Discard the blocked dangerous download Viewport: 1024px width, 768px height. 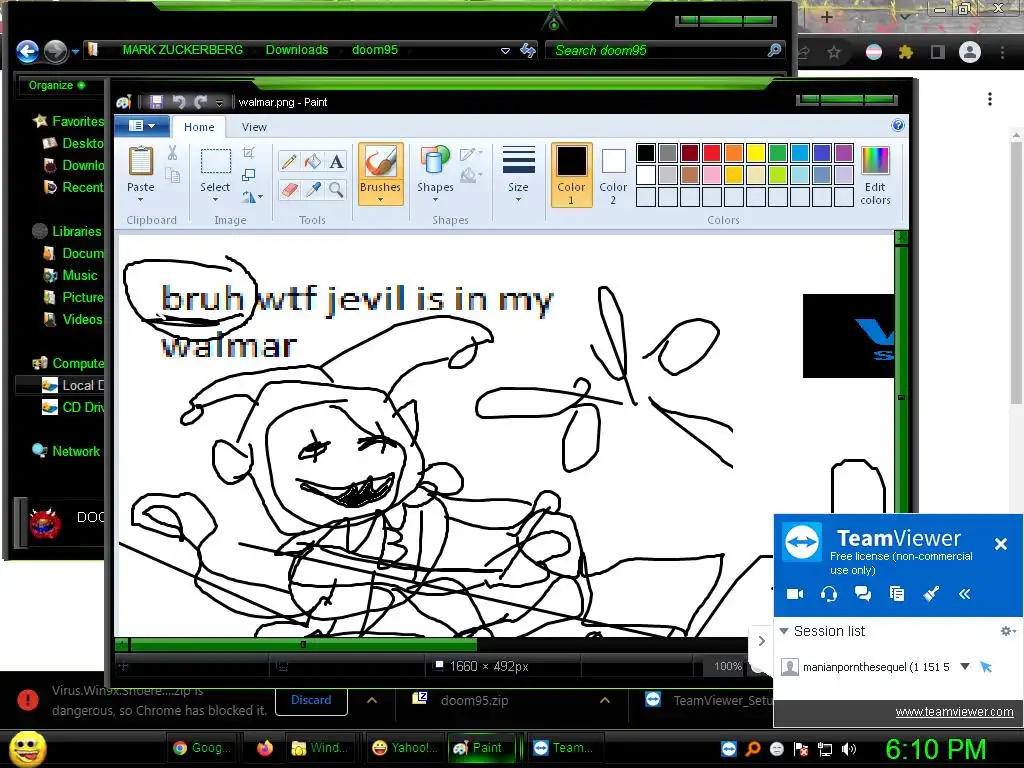click(x=311, y=700)
